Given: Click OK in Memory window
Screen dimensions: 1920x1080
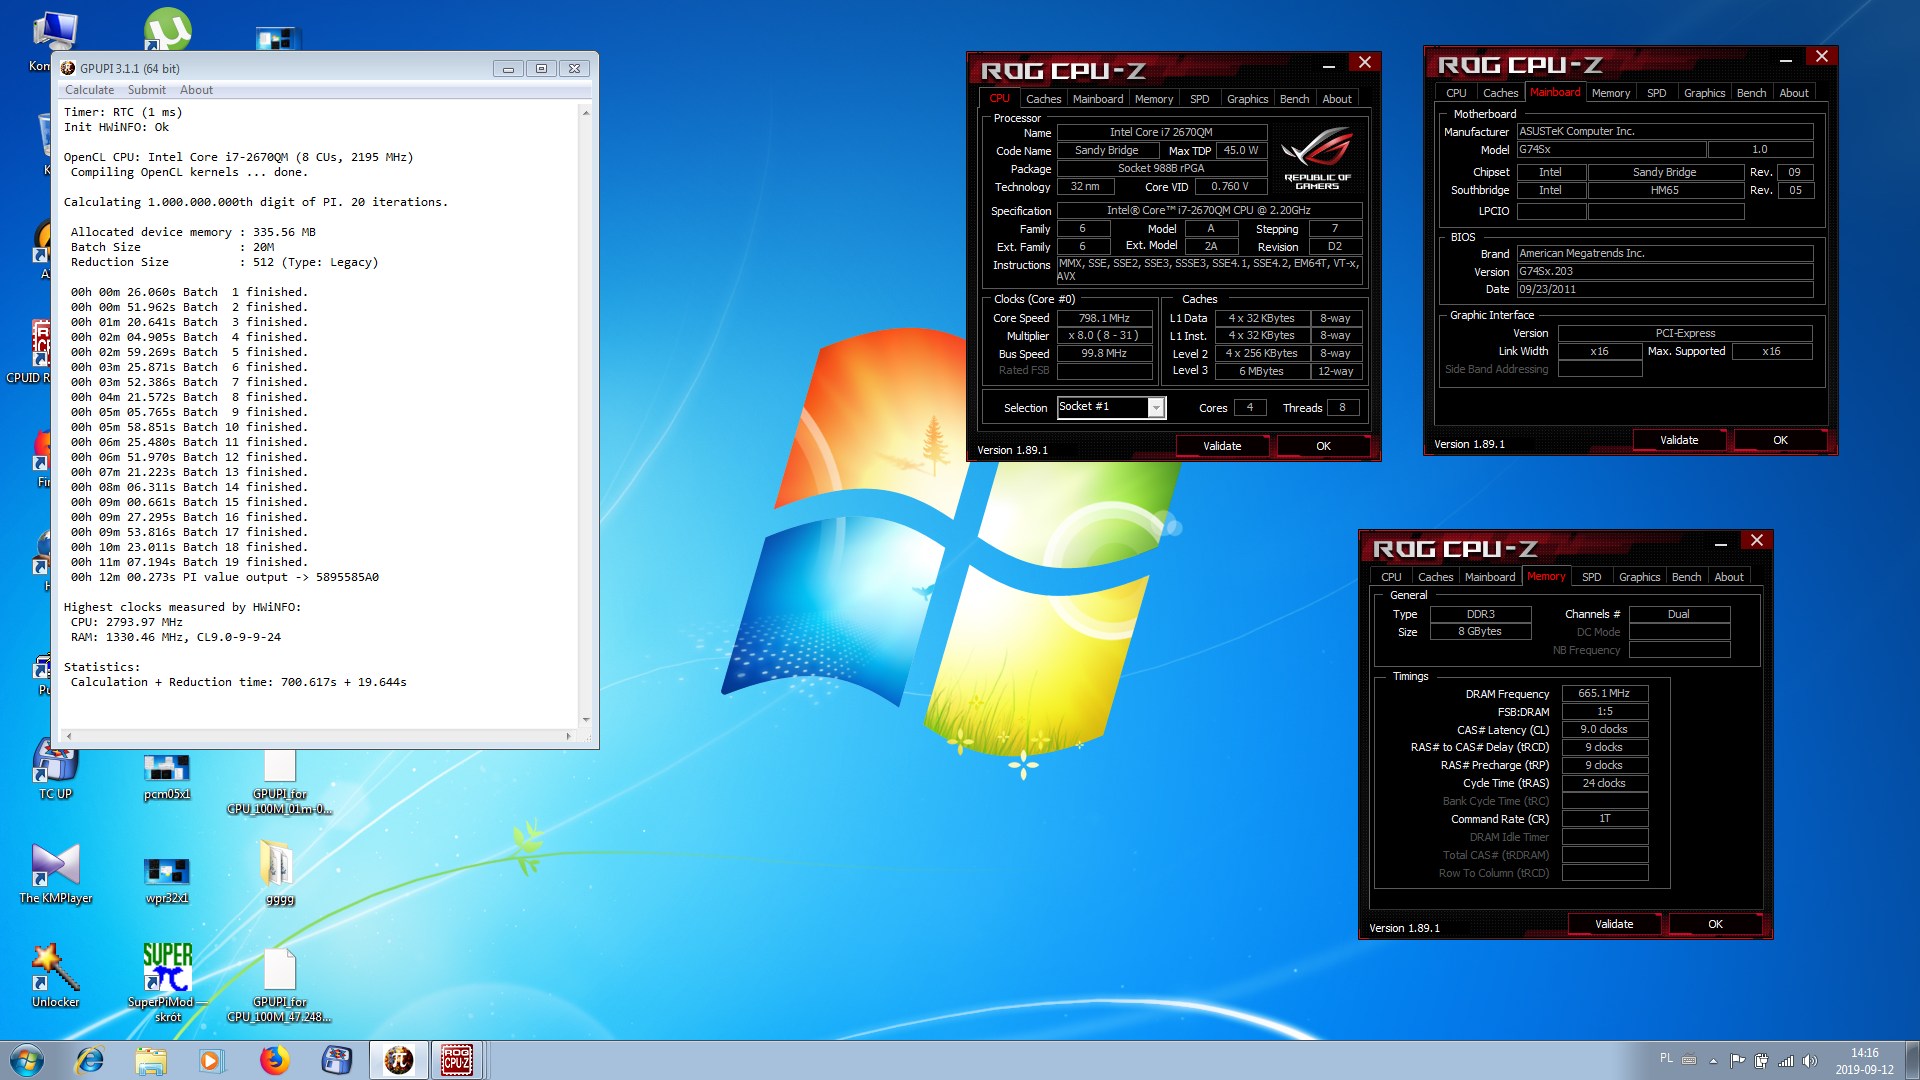Looking at the screenshot, I should (1715, 924).
